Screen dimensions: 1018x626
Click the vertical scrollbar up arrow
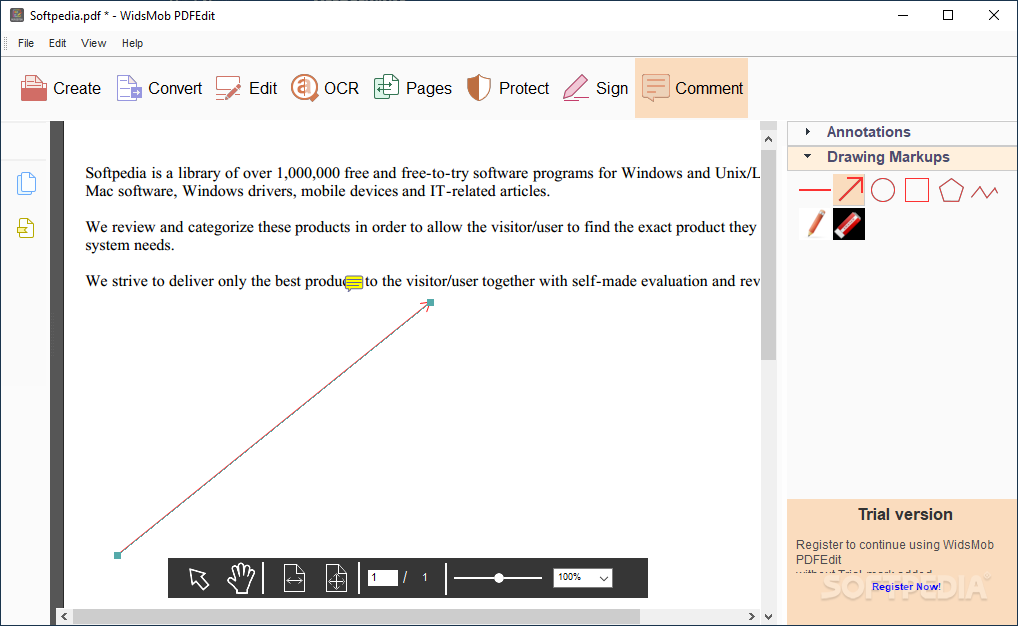[x=769, y=139]
